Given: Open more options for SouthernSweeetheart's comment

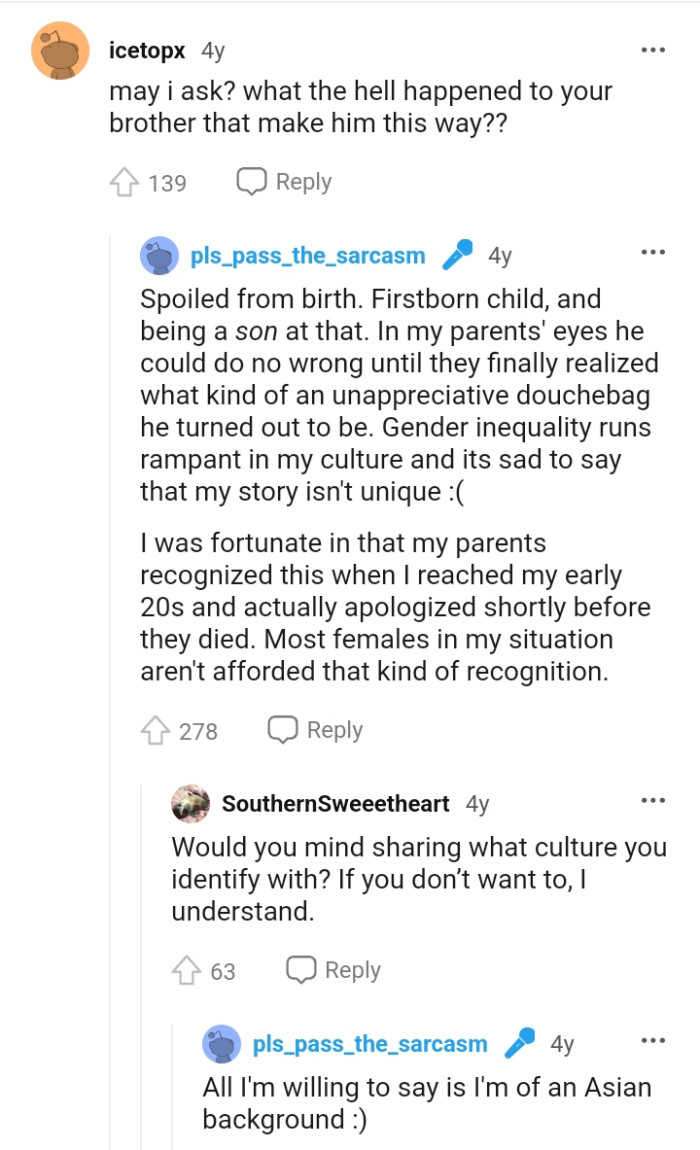Looking at the screenshot, I should click(x=653, y=801).
